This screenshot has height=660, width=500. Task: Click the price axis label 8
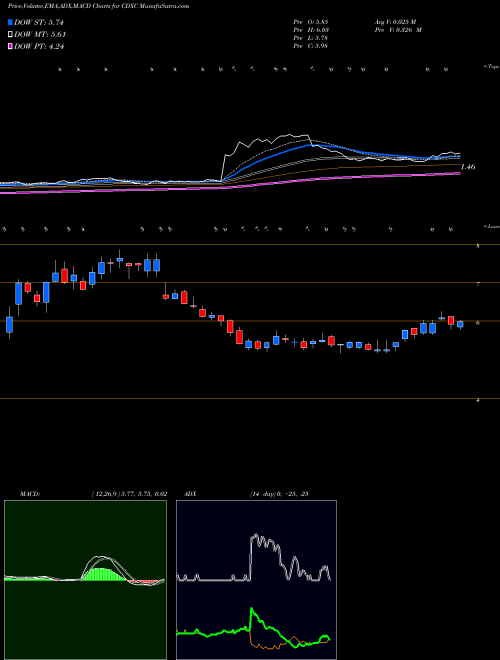[x=478, y=246]
